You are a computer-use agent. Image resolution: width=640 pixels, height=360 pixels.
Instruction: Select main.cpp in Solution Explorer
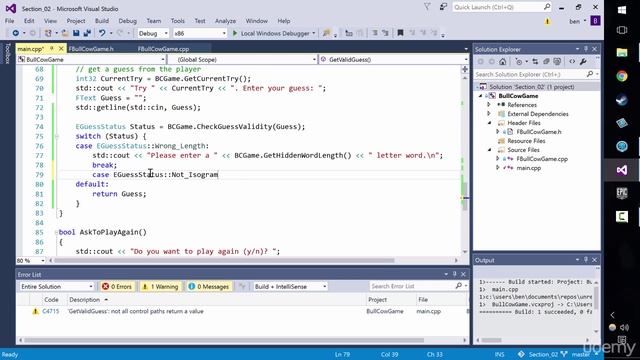tap(528, 168)
